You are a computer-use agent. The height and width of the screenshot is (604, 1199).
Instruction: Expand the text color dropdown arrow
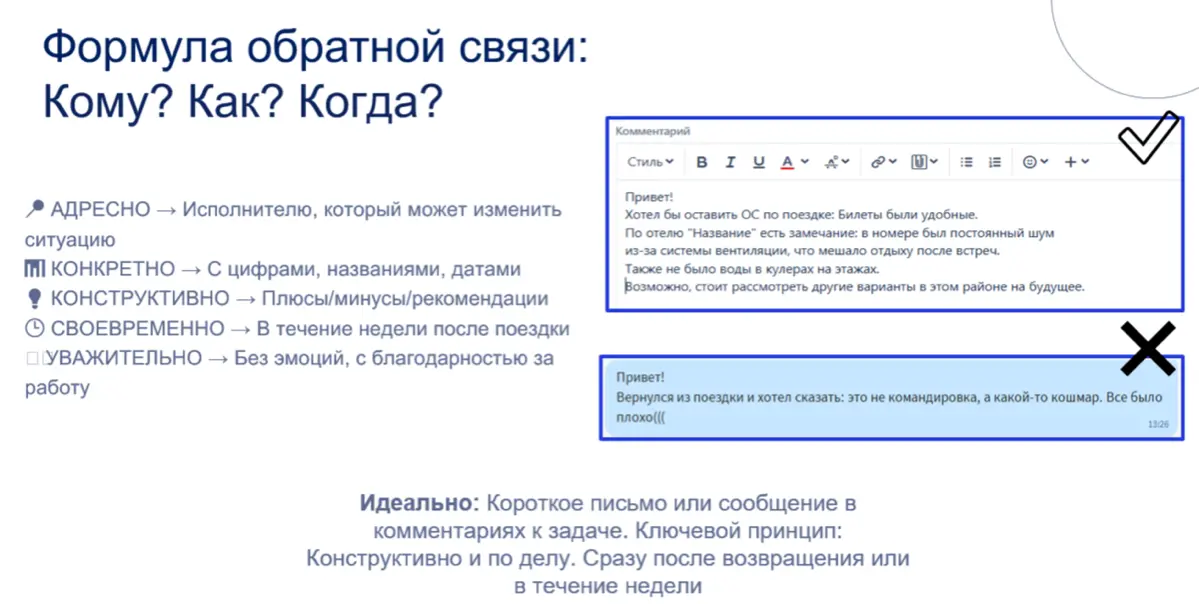[x=806, y=161]
